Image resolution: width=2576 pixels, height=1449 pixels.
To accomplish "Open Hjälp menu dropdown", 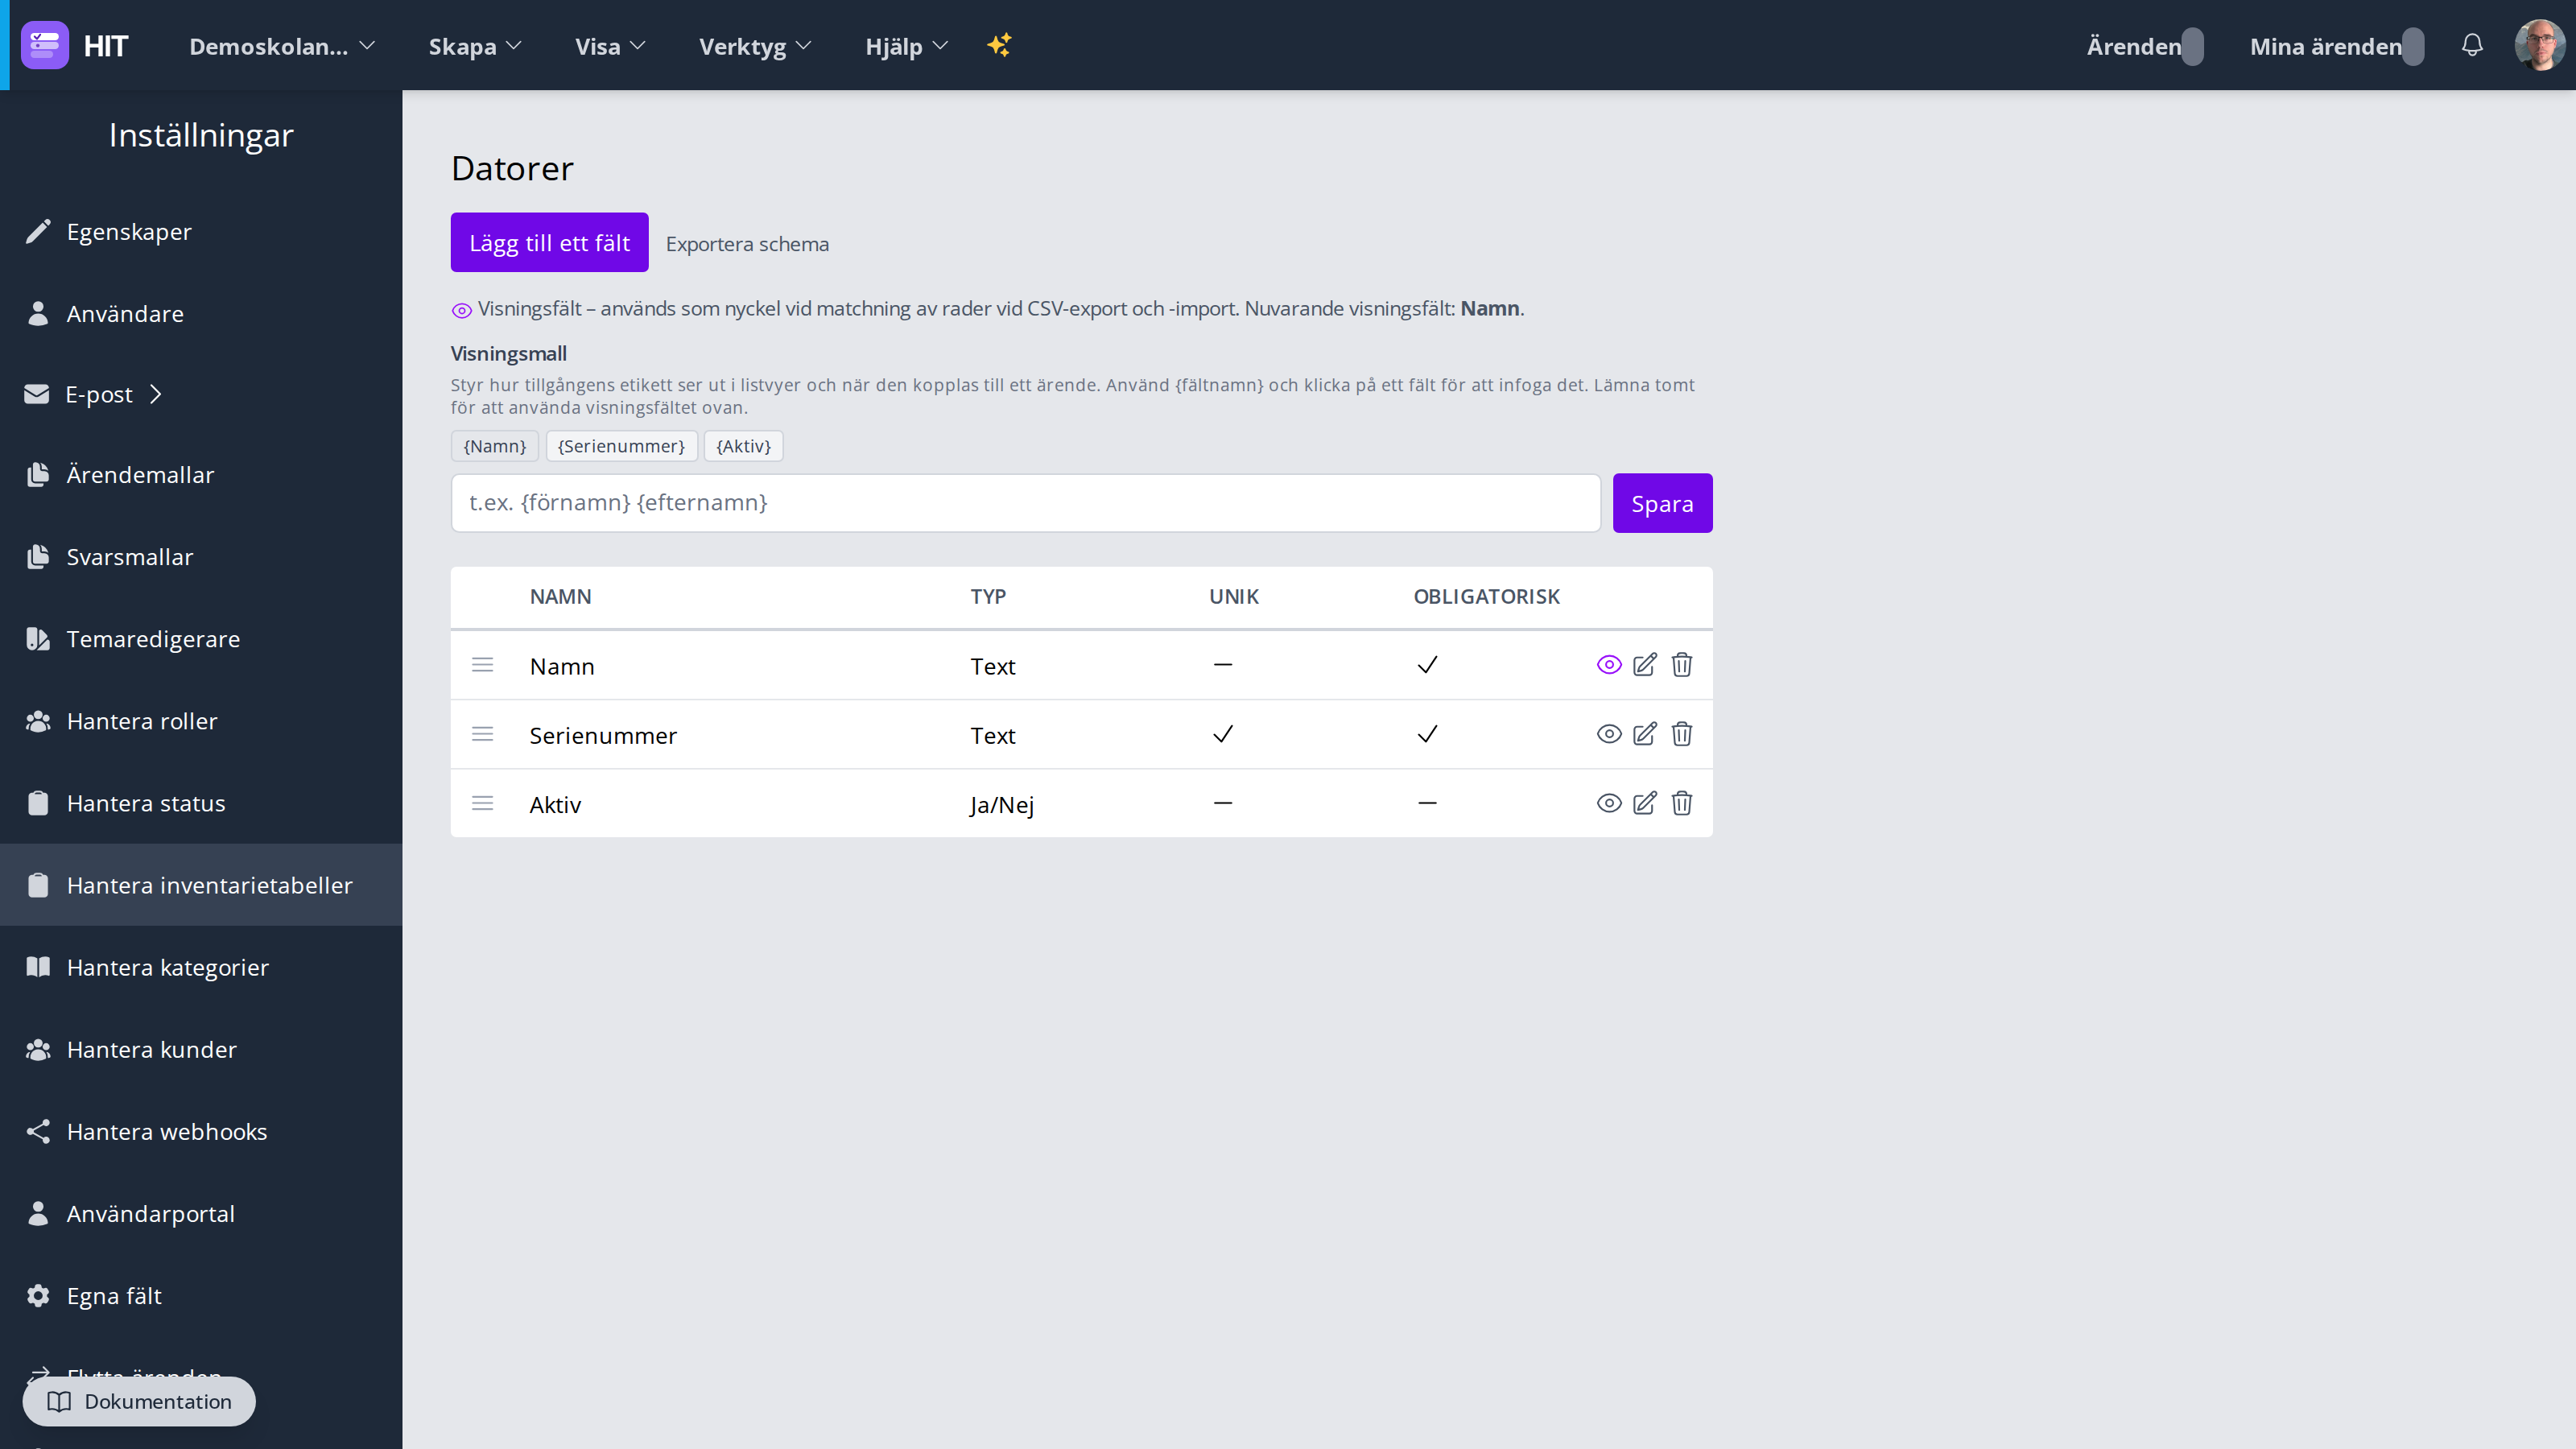I will click(906, 46).
